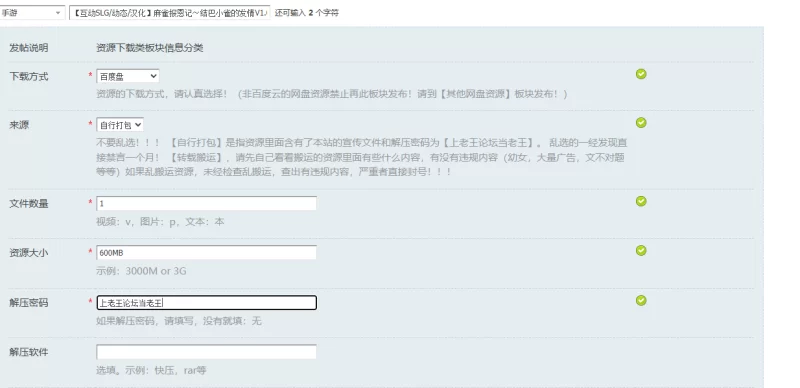
Task: Click the green check icon beside 来源
Action: coord(641,123)
